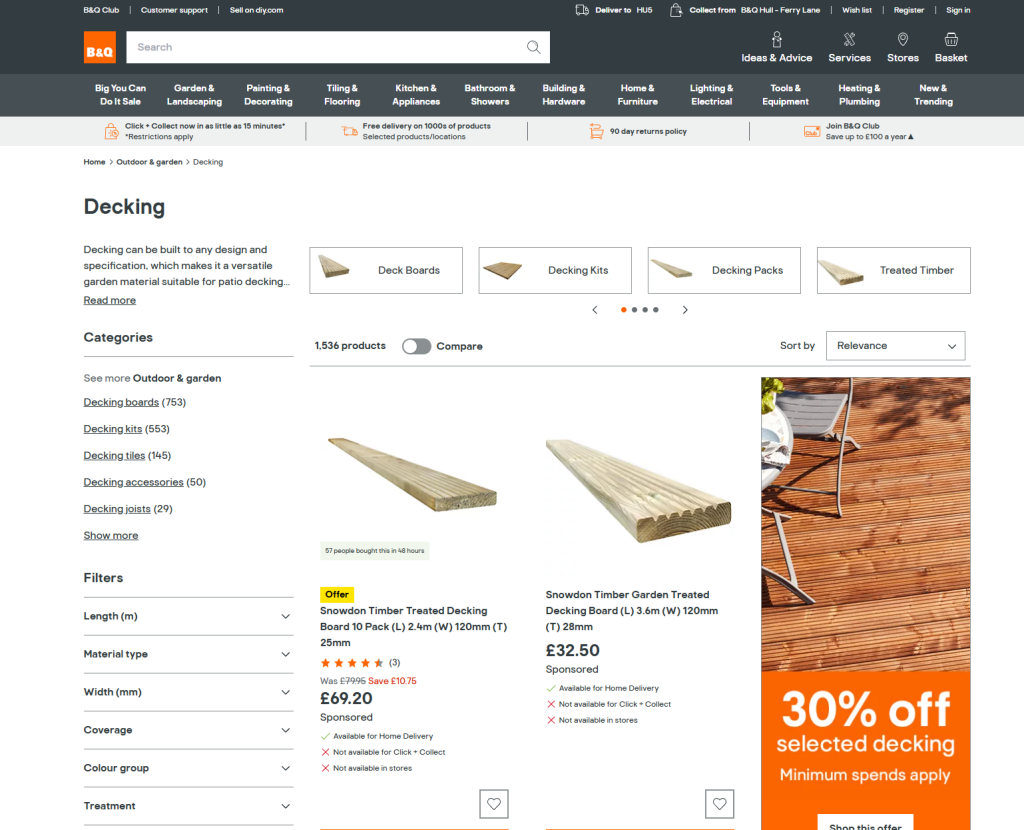Click into the Search input field
Screen dimensions: 1024x830
point(327,47)
